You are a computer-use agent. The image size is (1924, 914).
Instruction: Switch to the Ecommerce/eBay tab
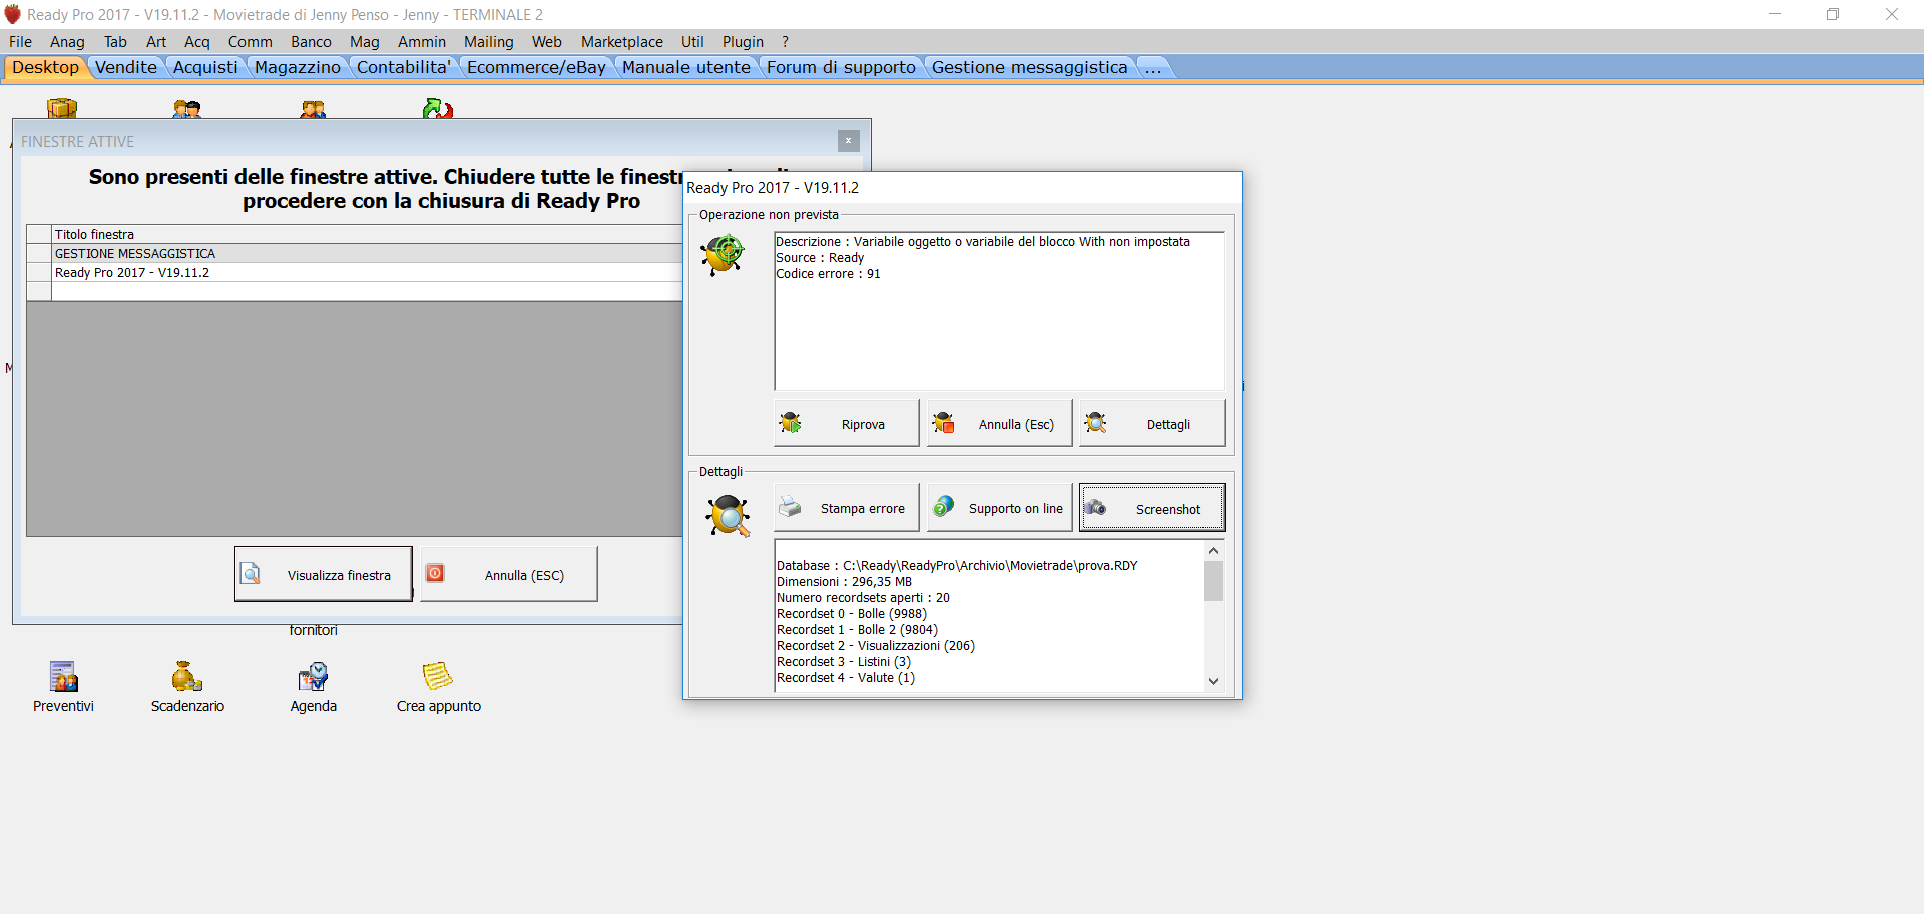pos(536,67)
